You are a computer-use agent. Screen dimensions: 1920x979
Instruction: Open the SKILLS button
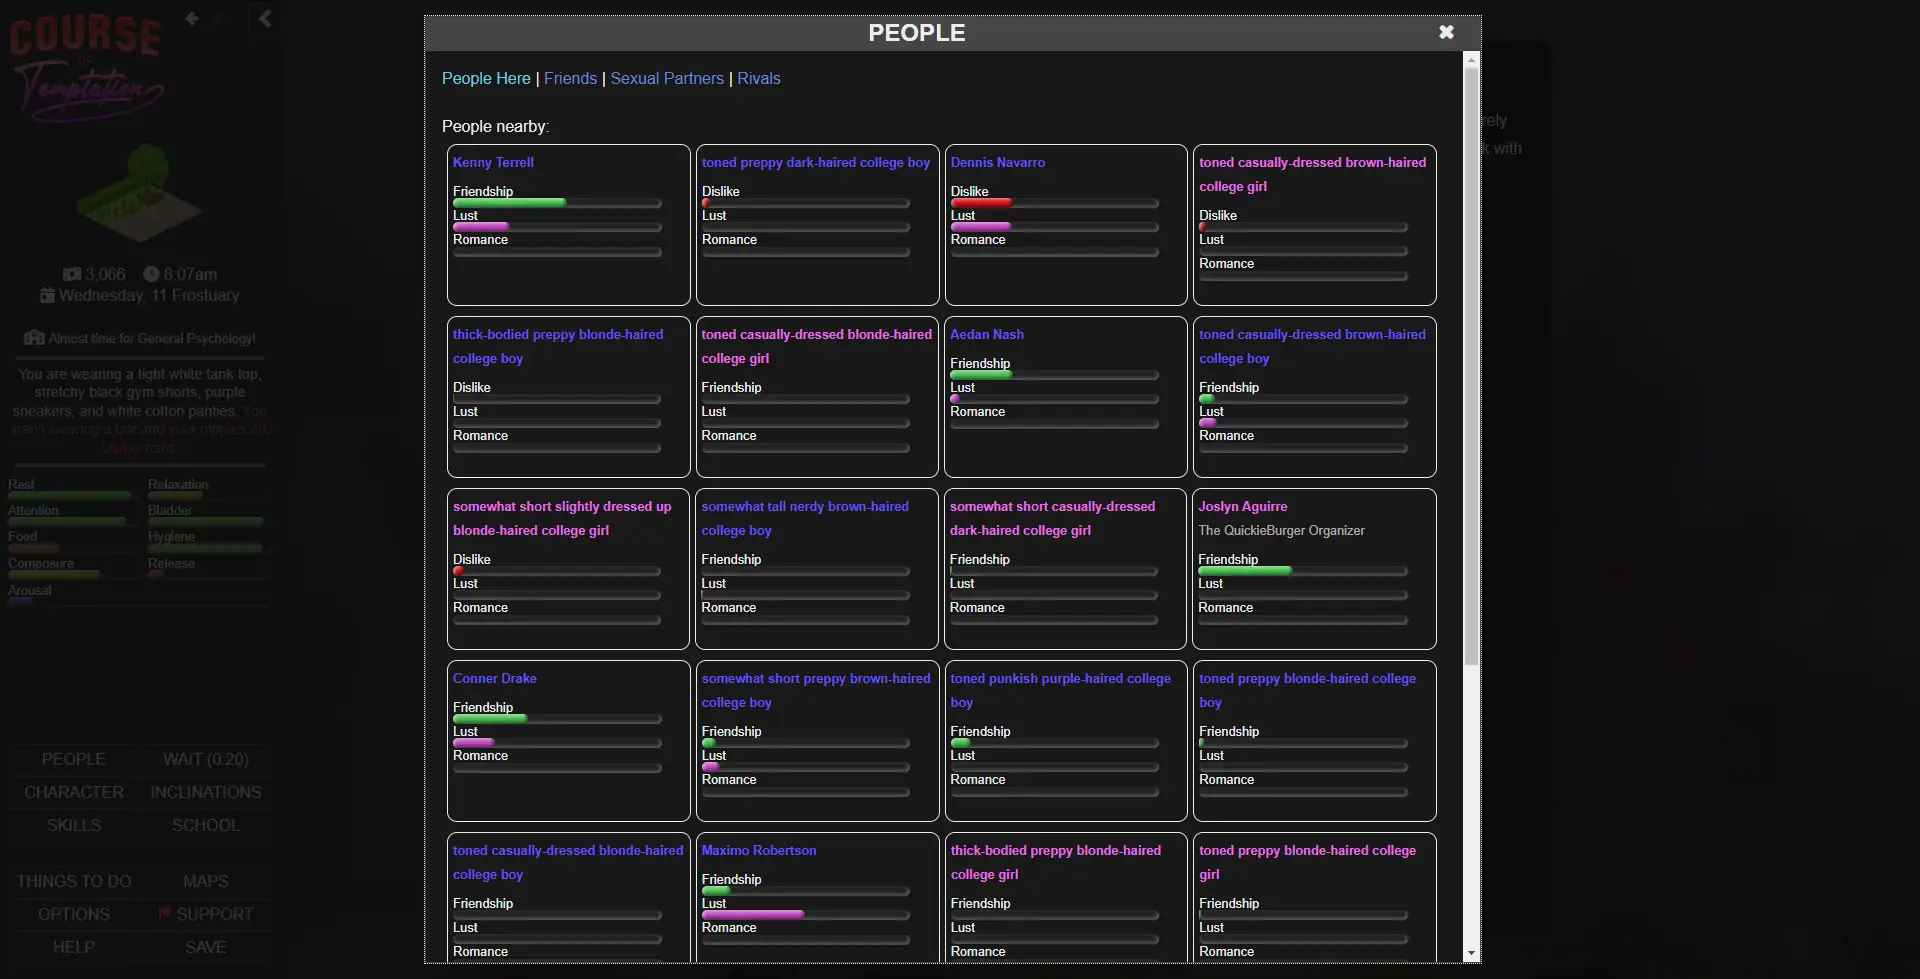(73, 825)
